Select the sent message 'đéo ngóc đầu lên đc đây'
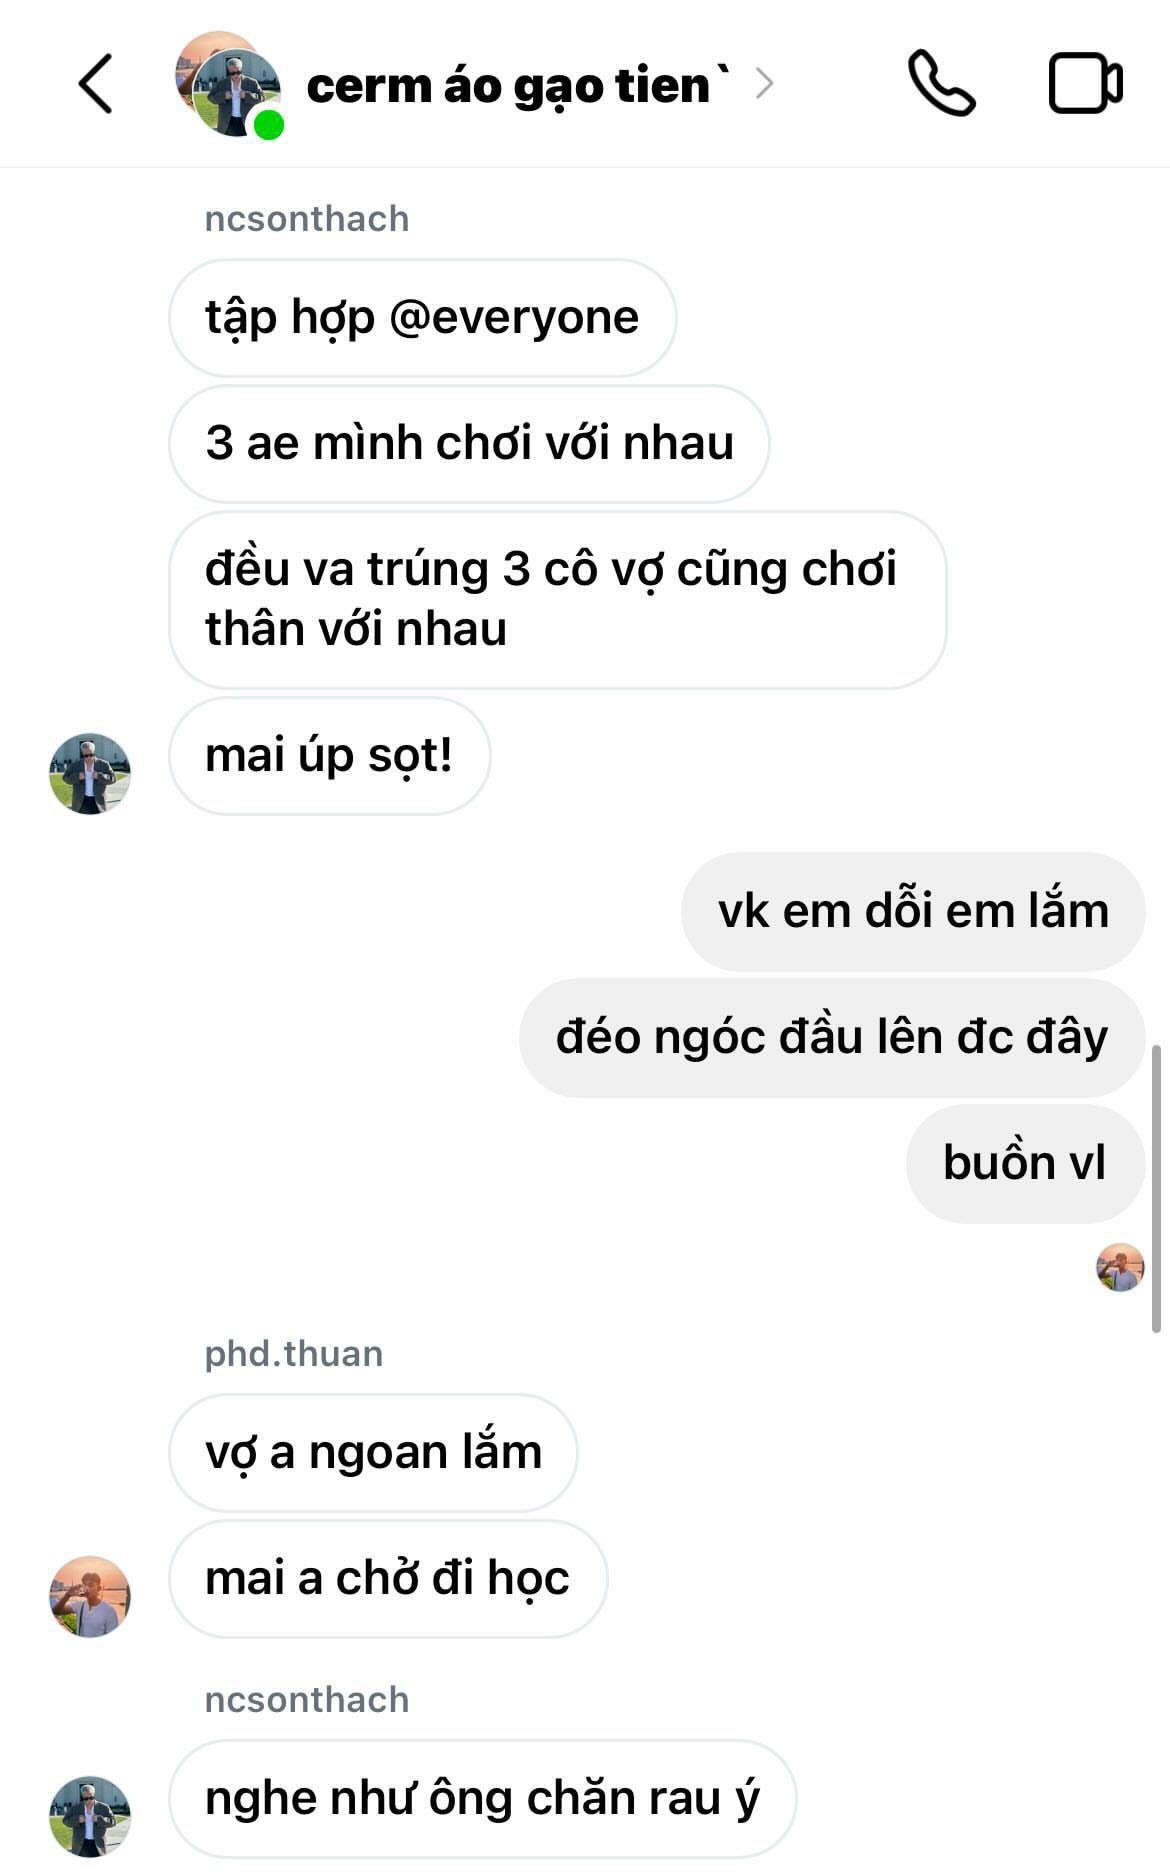Screen dimensions: 1170x1875 832,1037
